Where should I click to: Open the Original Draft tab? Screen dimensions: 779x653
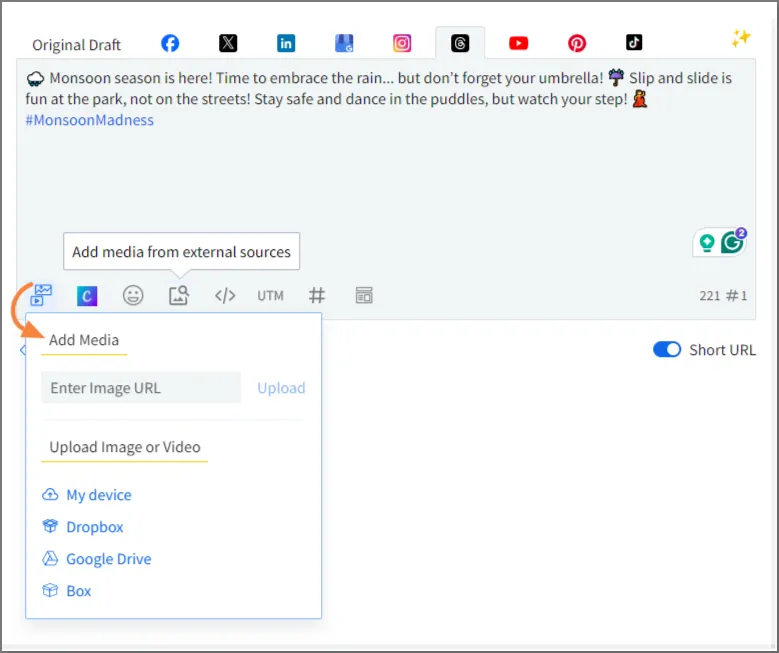click(x=77, y=45)
